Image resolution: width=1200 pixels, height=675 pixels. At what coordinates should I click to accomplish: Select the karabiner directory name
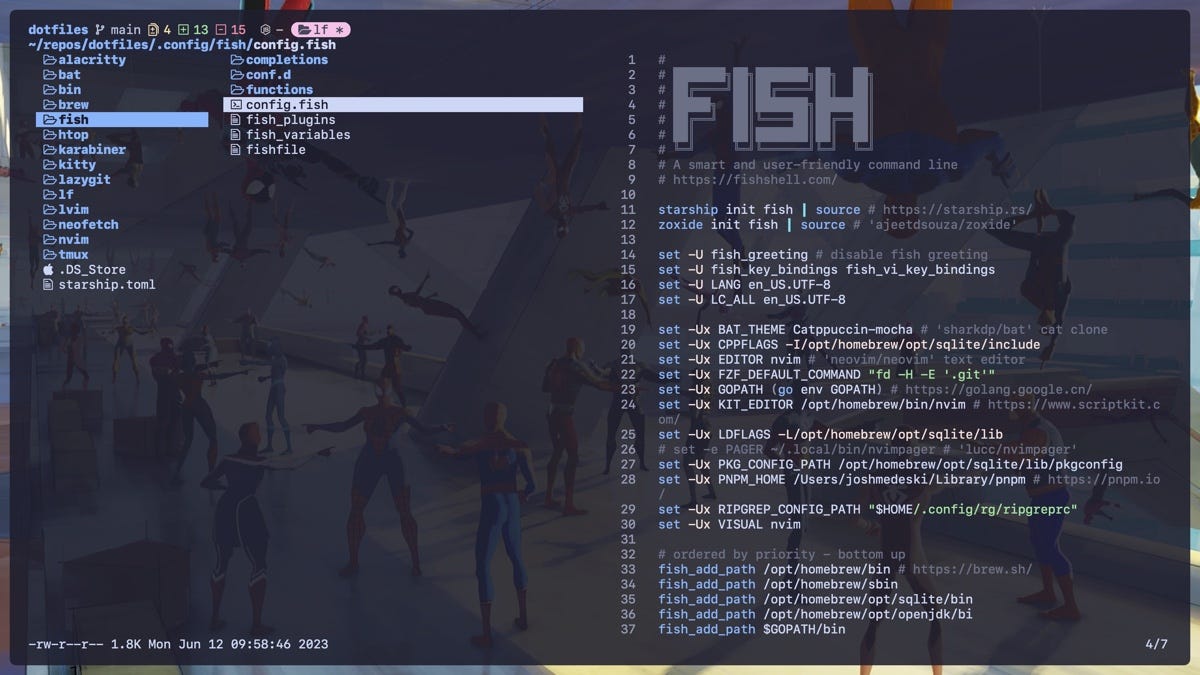[92, 150]
